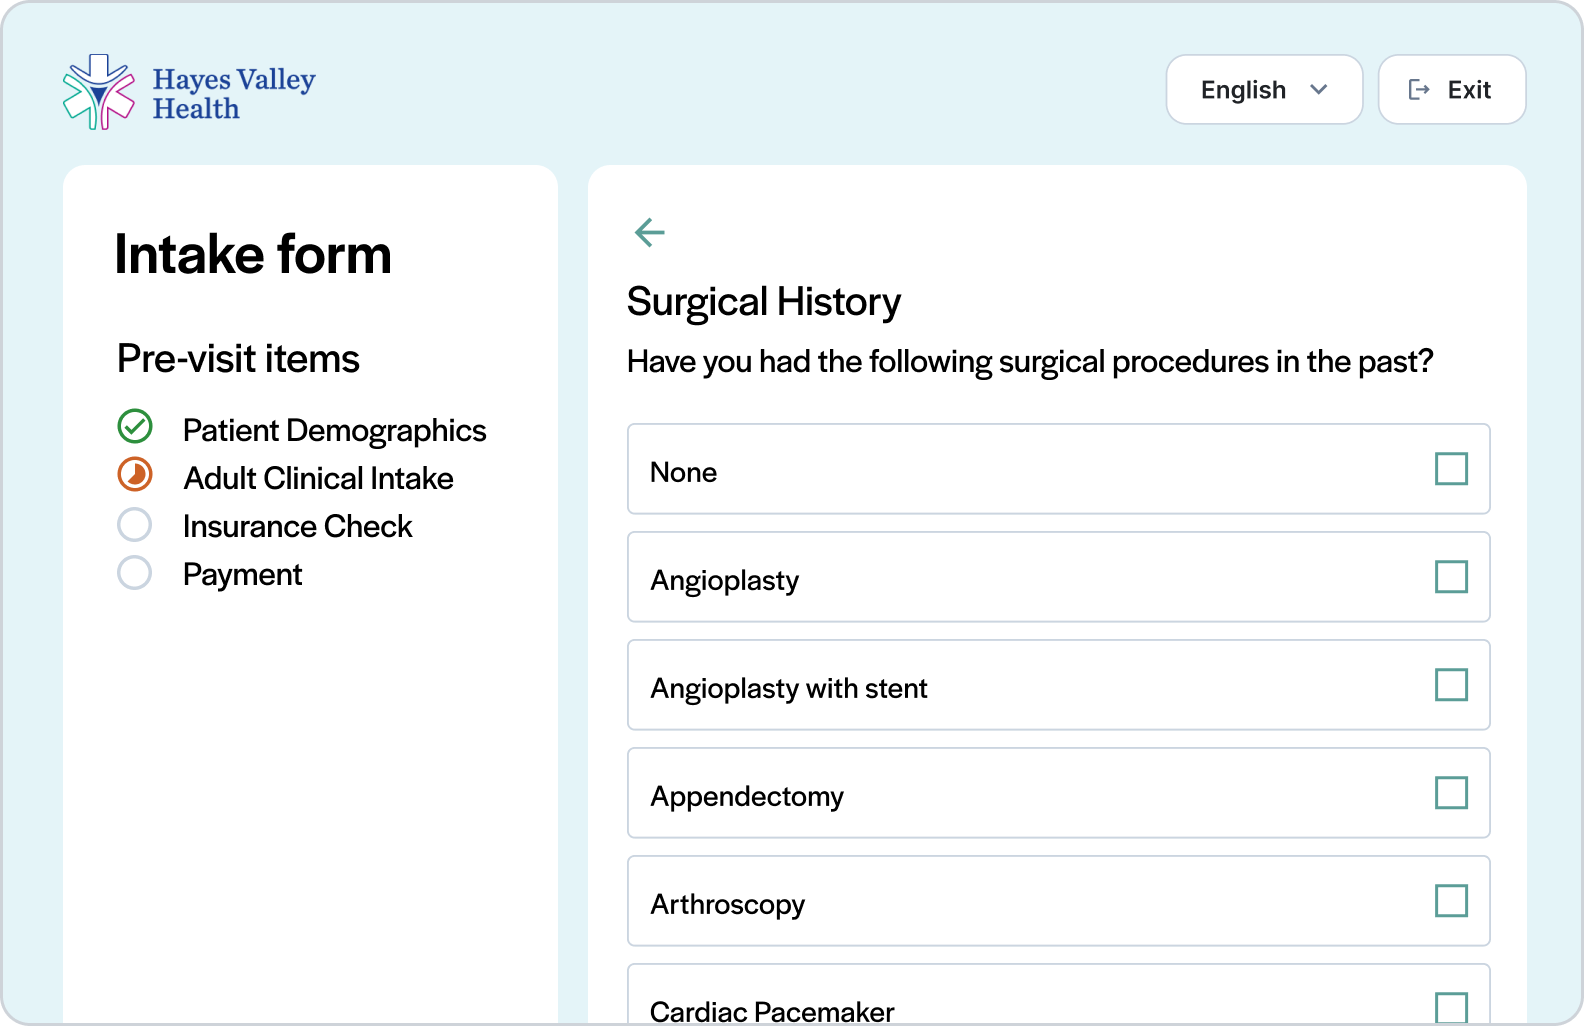
Task: Select the Patient Demographics item
Action: pos(334,430)
